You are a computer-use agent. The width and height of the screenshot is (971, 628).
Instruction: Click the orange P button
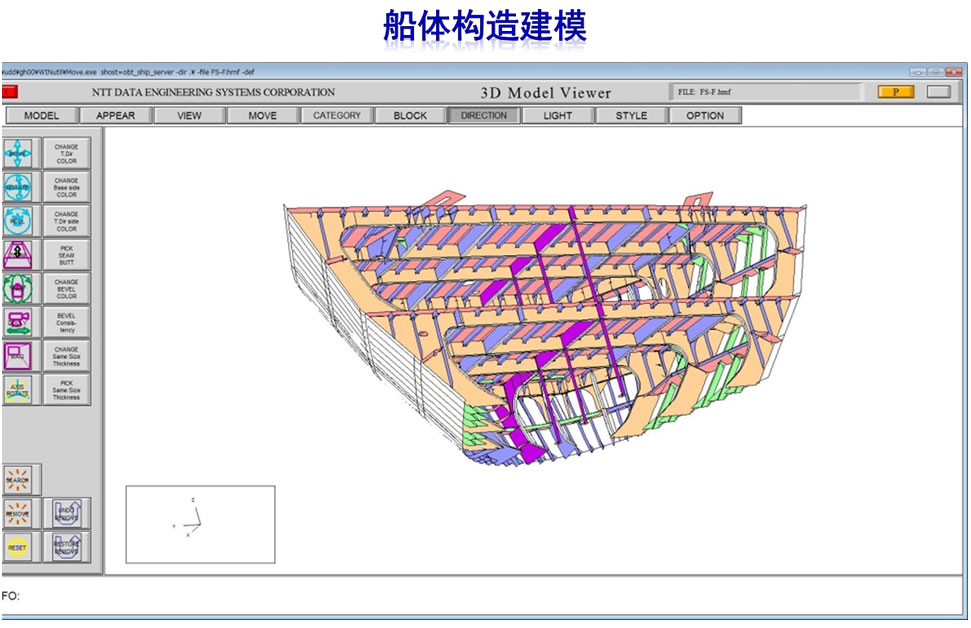coord(896,92)
